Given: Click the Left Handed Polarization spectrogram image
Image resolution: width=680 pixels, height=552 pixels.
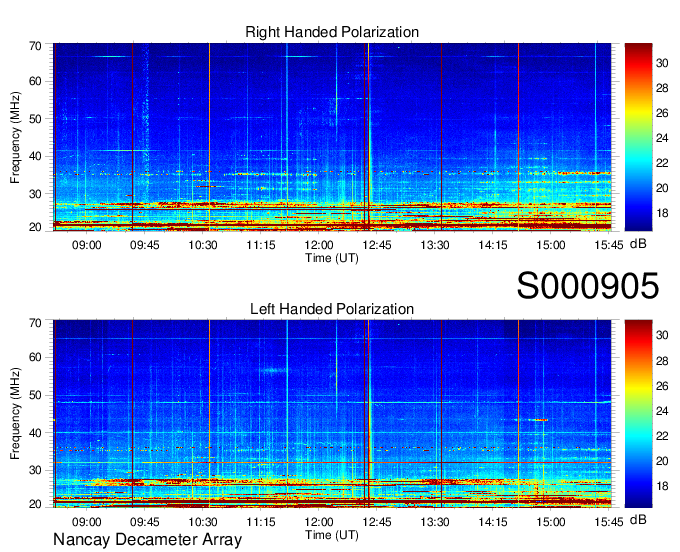Looking at the screenshot, I should click(332, 414).
